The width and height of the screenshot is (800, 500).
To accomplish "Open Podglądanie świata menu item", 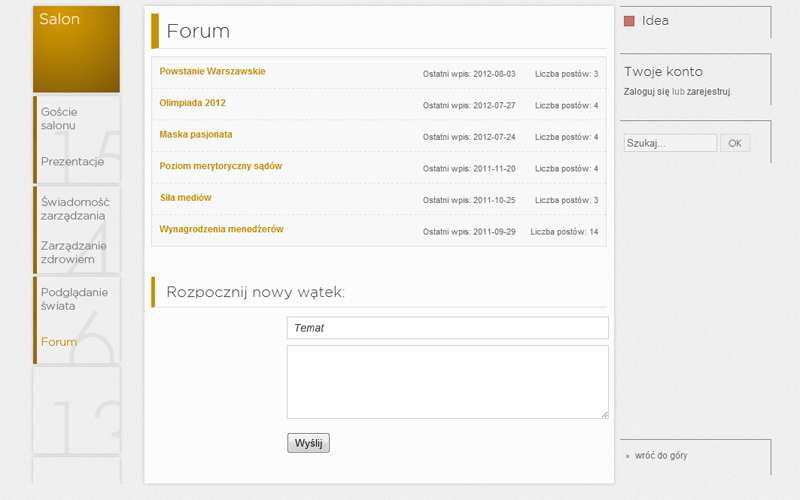I will (x=74, y=299).
